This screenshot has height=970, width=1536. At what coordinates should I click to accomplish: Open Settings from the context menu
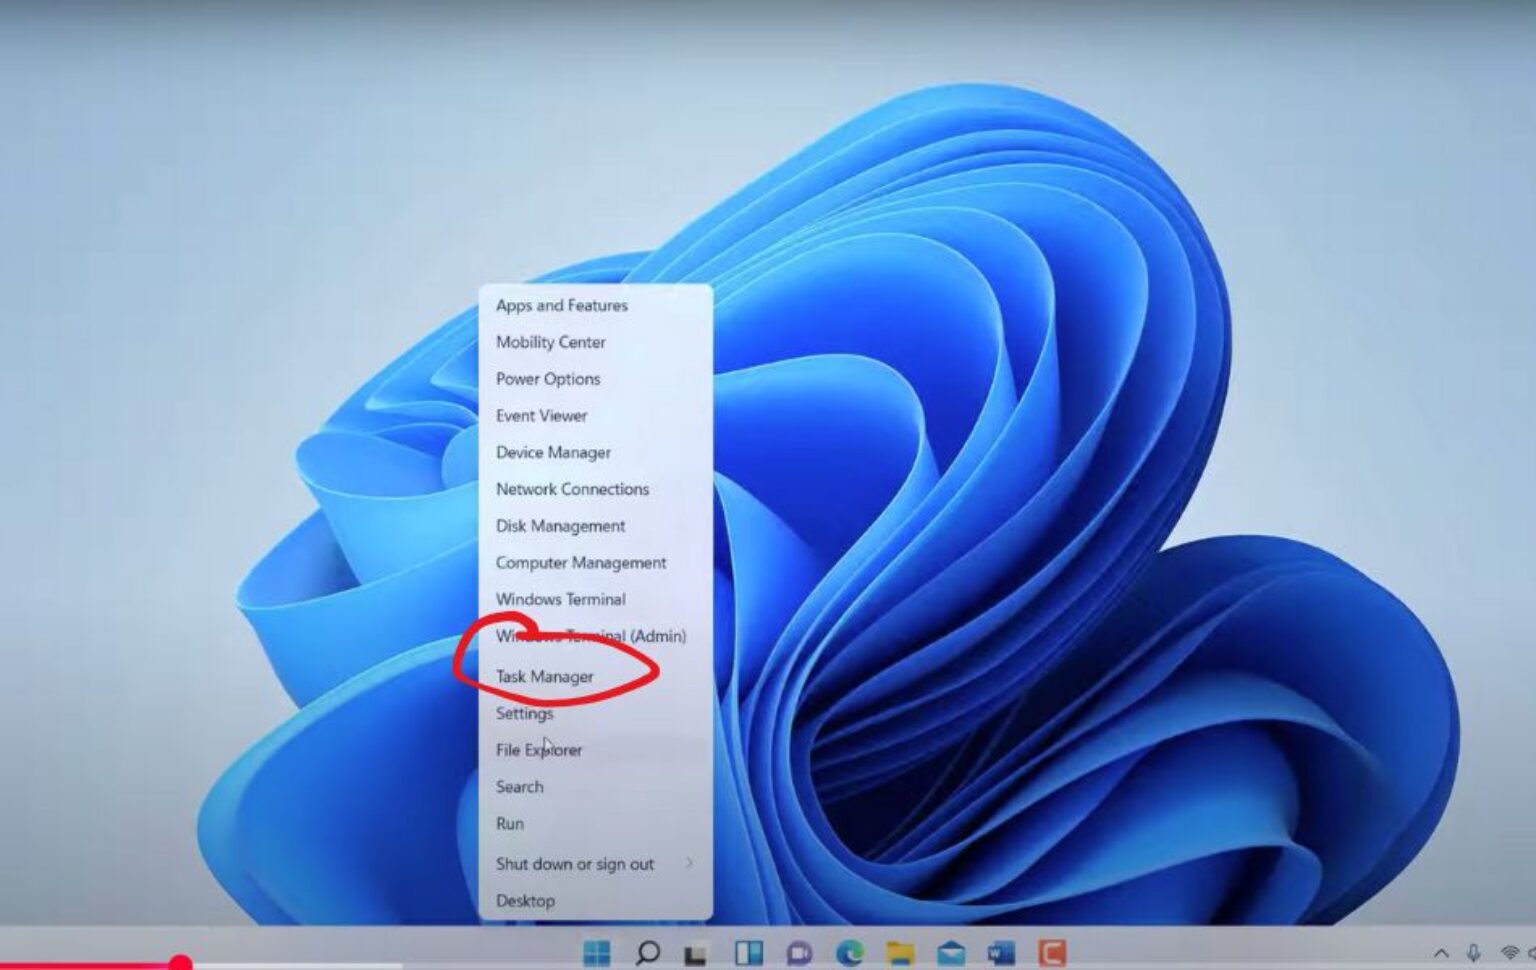tap(524, 713)
